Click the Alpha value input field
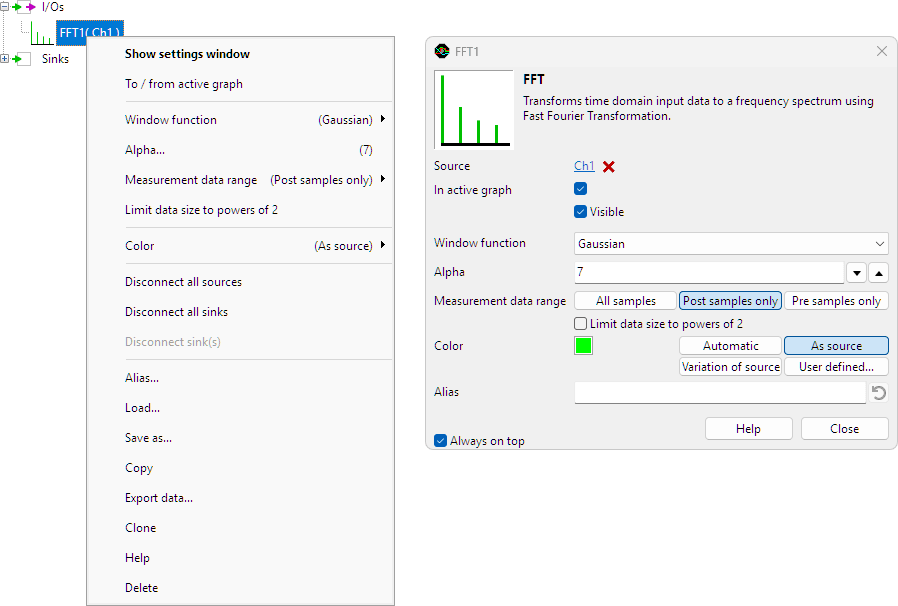Screen dimensions: 898x606 (x=709, y=272)
